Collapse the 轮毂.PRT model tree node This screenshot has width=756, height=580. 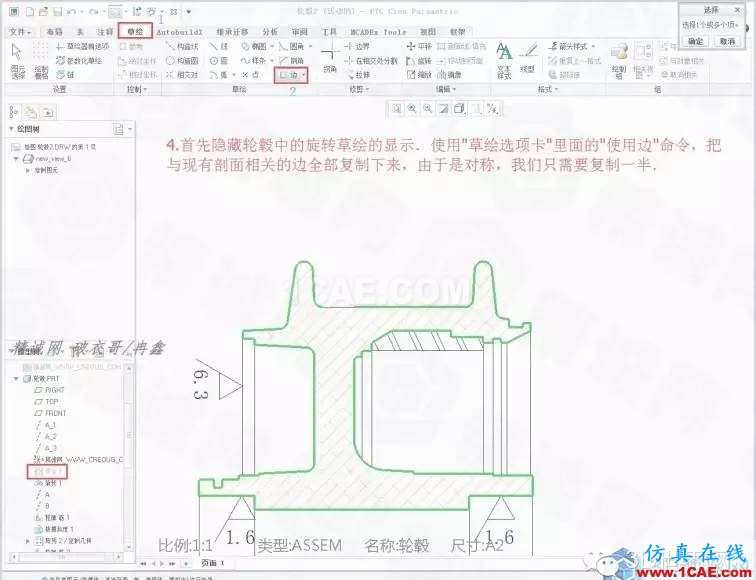coord(16,378)
